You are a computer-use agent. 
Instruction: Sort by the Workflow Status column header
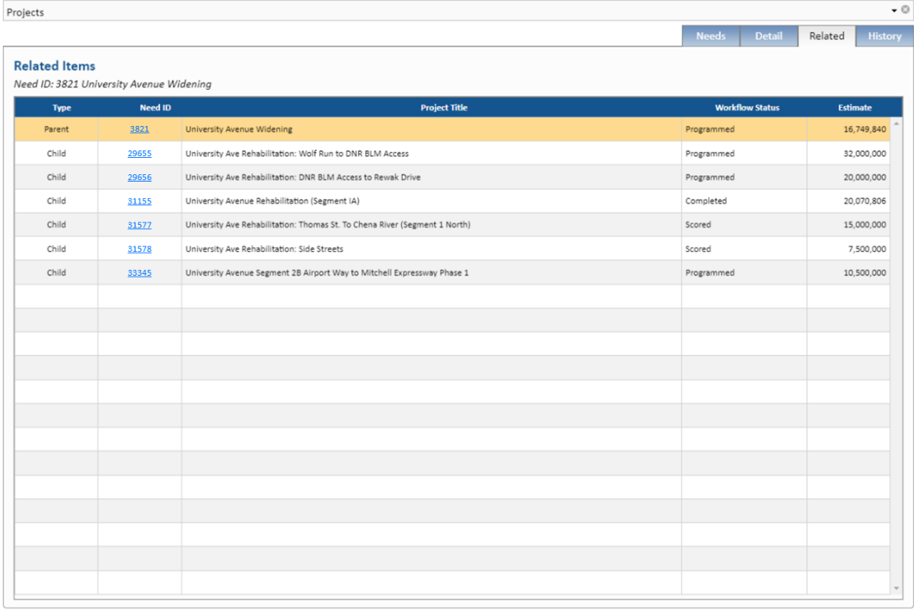[x=747, y=108]
